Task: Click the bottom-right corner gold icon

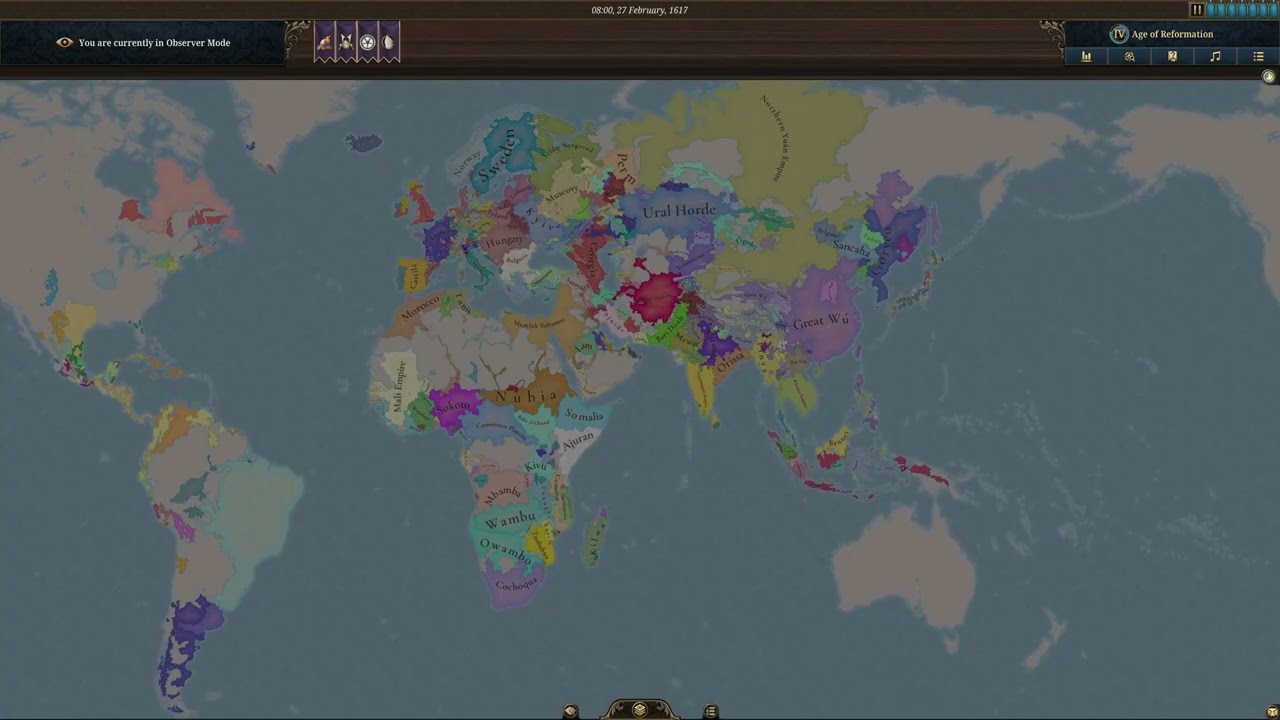Action: click(1272, 711)
